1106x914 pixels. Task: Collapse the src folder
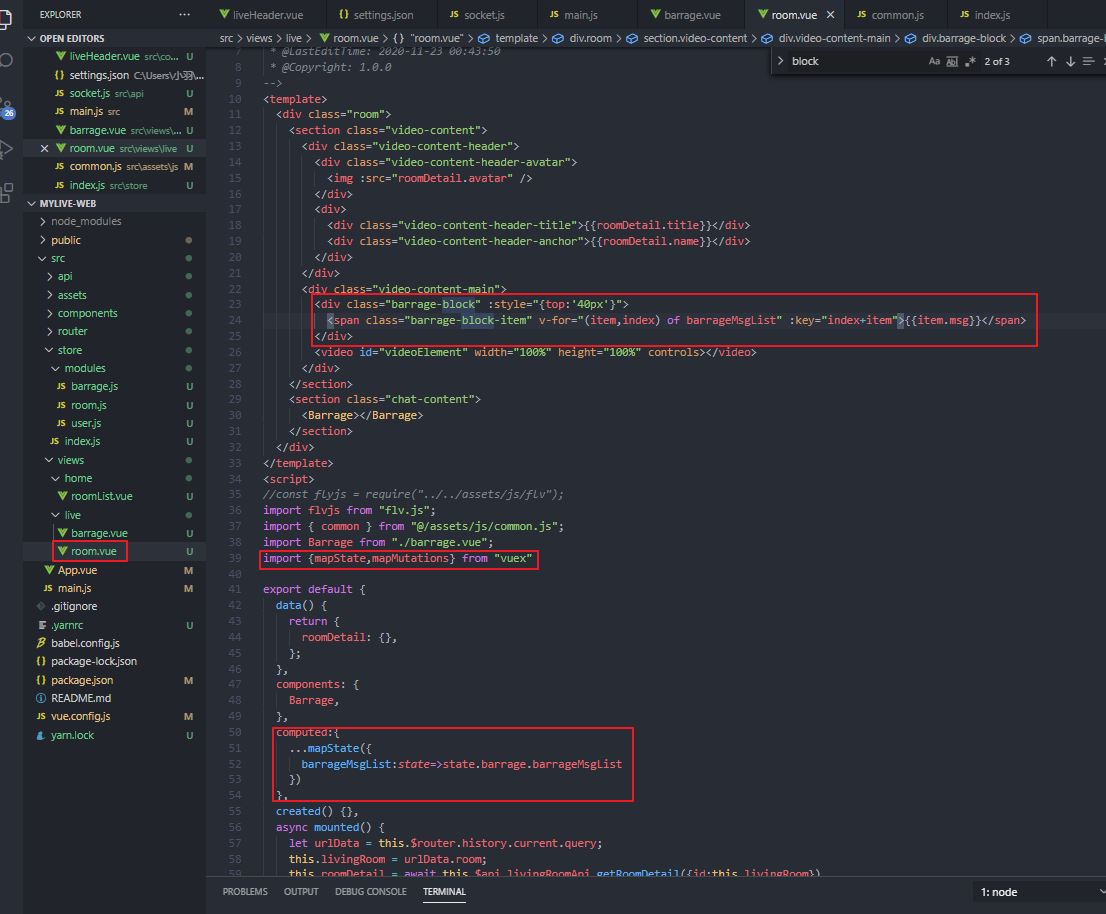pyautogui.click(x=58, y=258)
